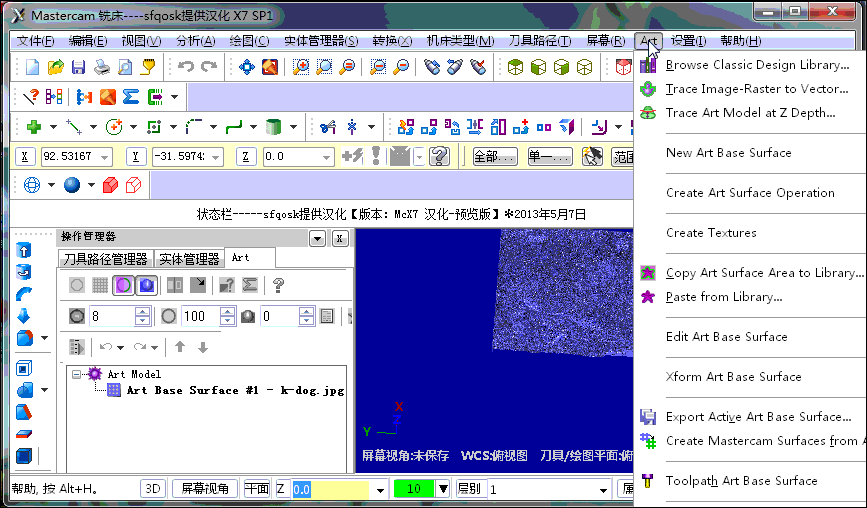Click the 平面 button in status bar
The height and width of the screenshot is (508, 867).
[x=257, y=489]
